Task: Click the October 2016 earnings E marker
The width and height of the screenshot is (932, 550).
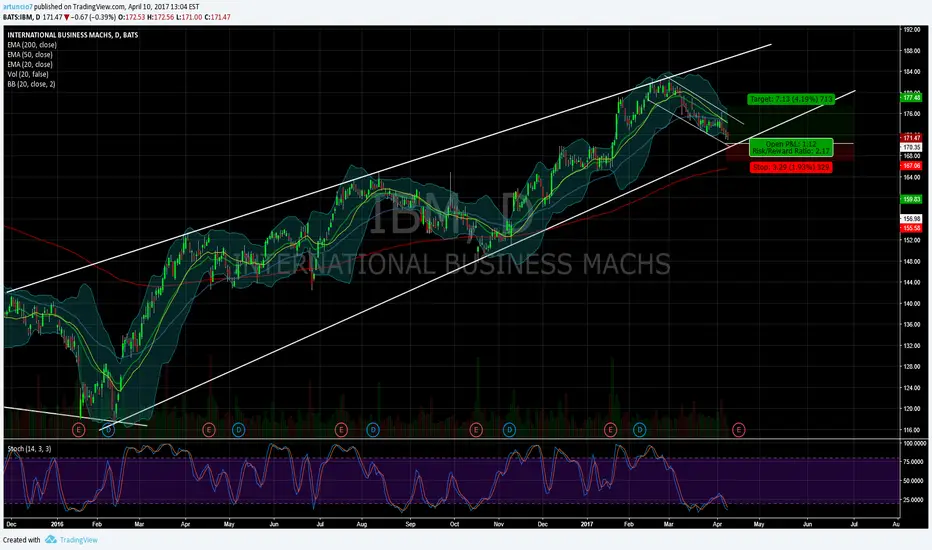Action: pos(476,429)
